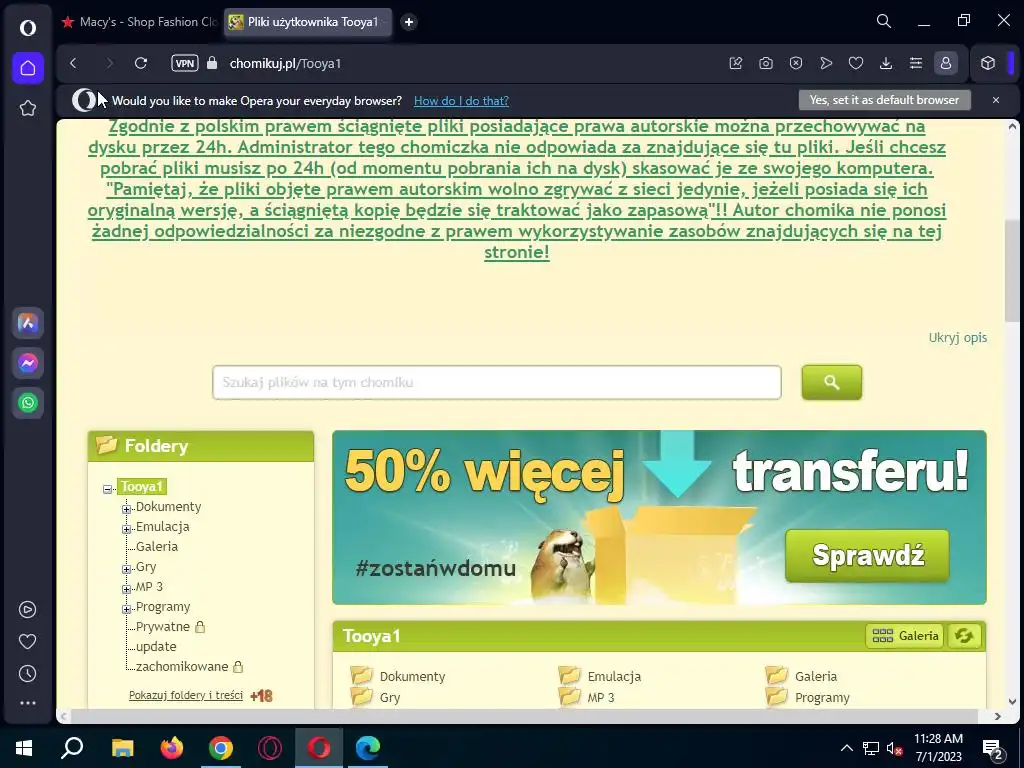
Task: Click the vertical page scrollbar
Action: 1012,271
